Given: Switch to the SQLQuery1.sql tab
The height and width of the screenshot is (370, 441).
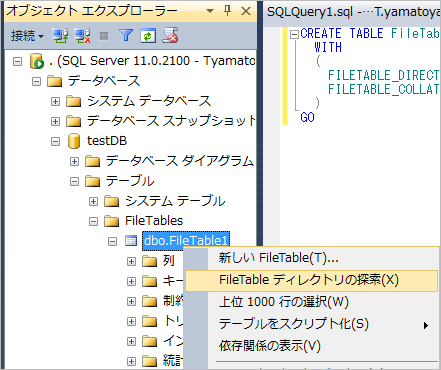Looking at the screenshot, I should point(353,12).
